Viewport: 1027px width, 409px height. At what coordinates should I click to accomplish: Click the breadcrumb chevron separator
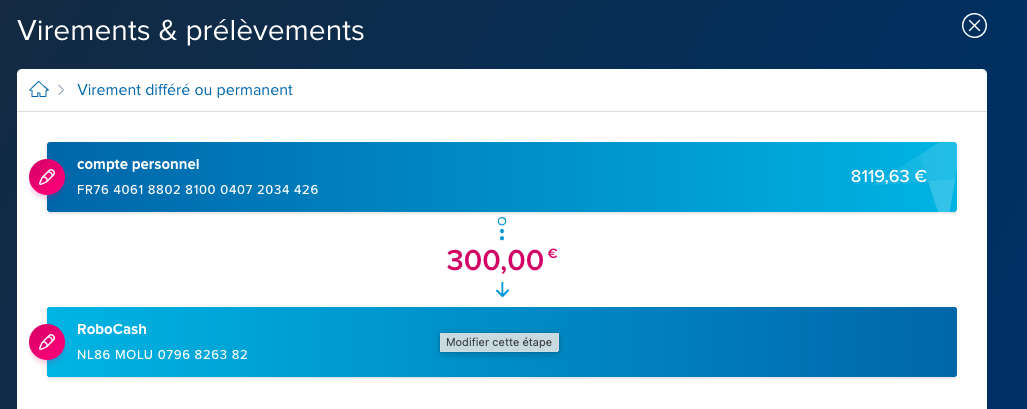coord(62,90)
